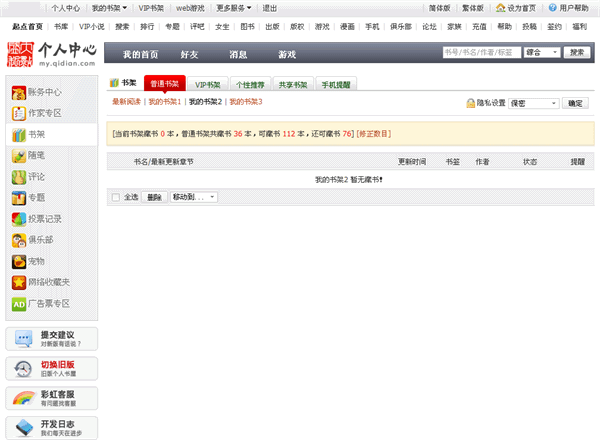Select the 投票记录 sidebar icon
The image size is (600, 440).
tap(19, 219)
